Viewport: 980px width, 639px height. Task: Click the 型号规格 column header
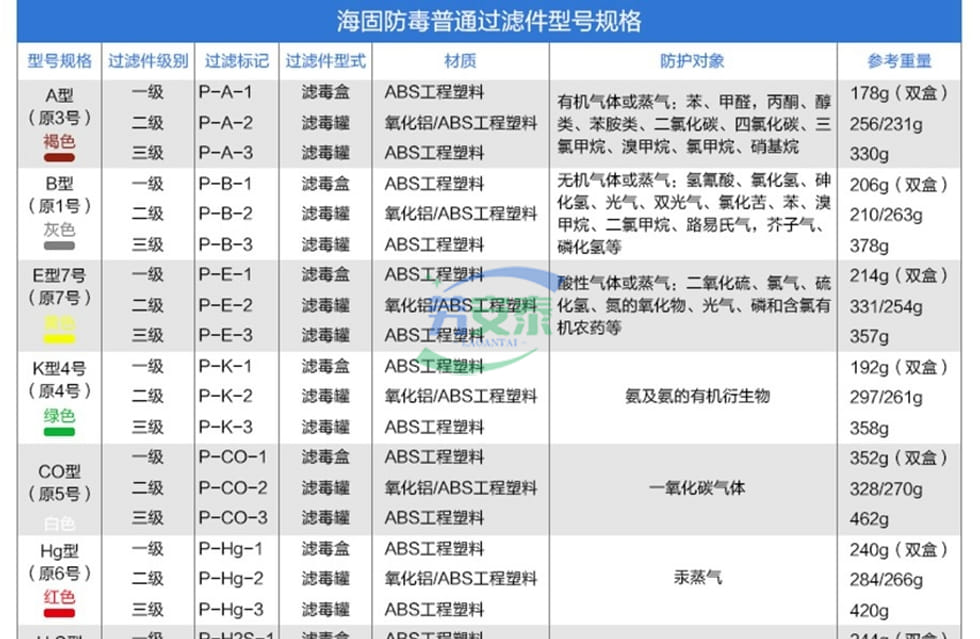(59, 61)
